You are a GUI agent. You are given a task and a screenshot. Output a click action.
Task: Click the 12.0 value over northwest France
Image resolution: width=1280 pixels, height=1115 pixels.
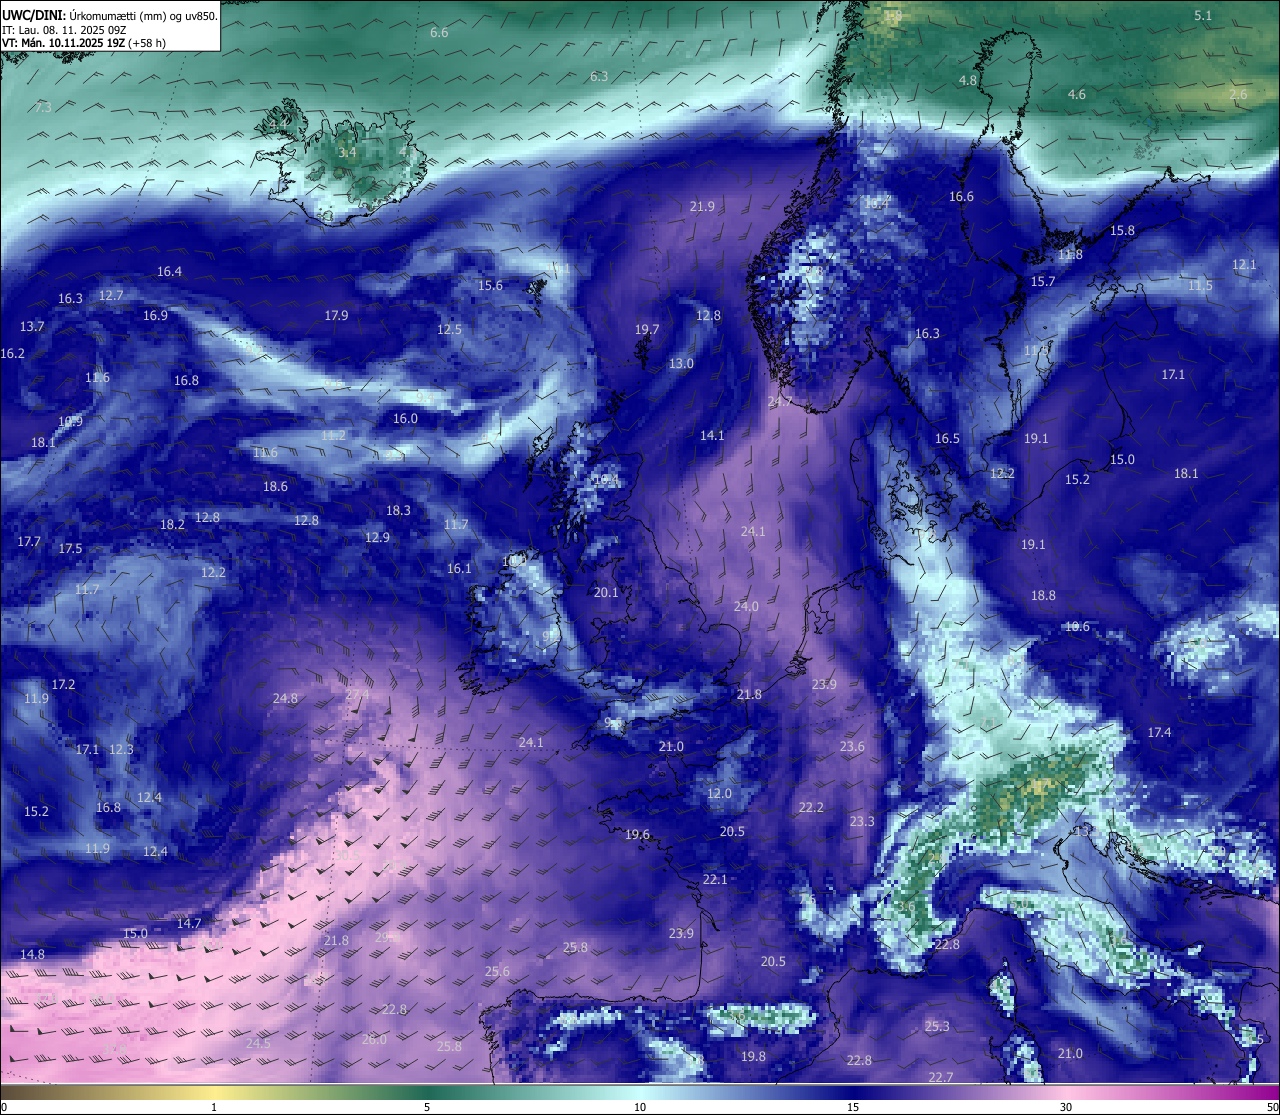point(719,794)
